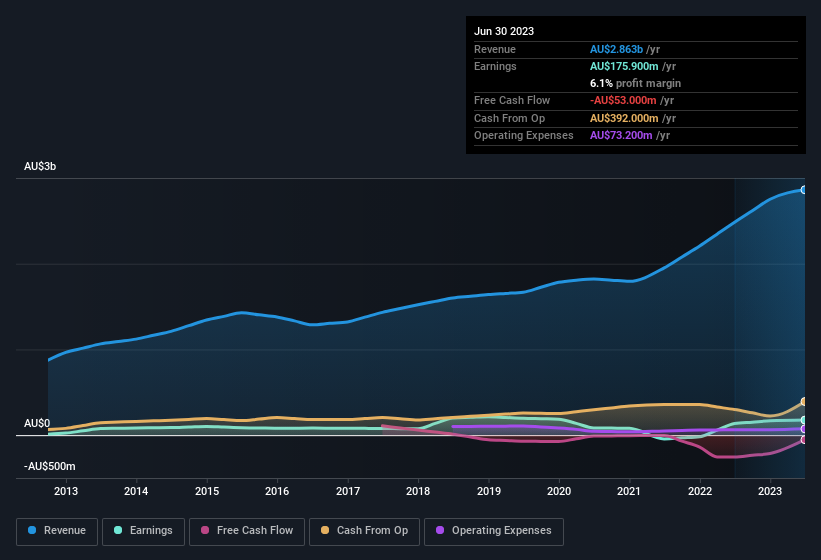Select the 2023 label on the x-axis
821x560 pixels.
point(770,491)
